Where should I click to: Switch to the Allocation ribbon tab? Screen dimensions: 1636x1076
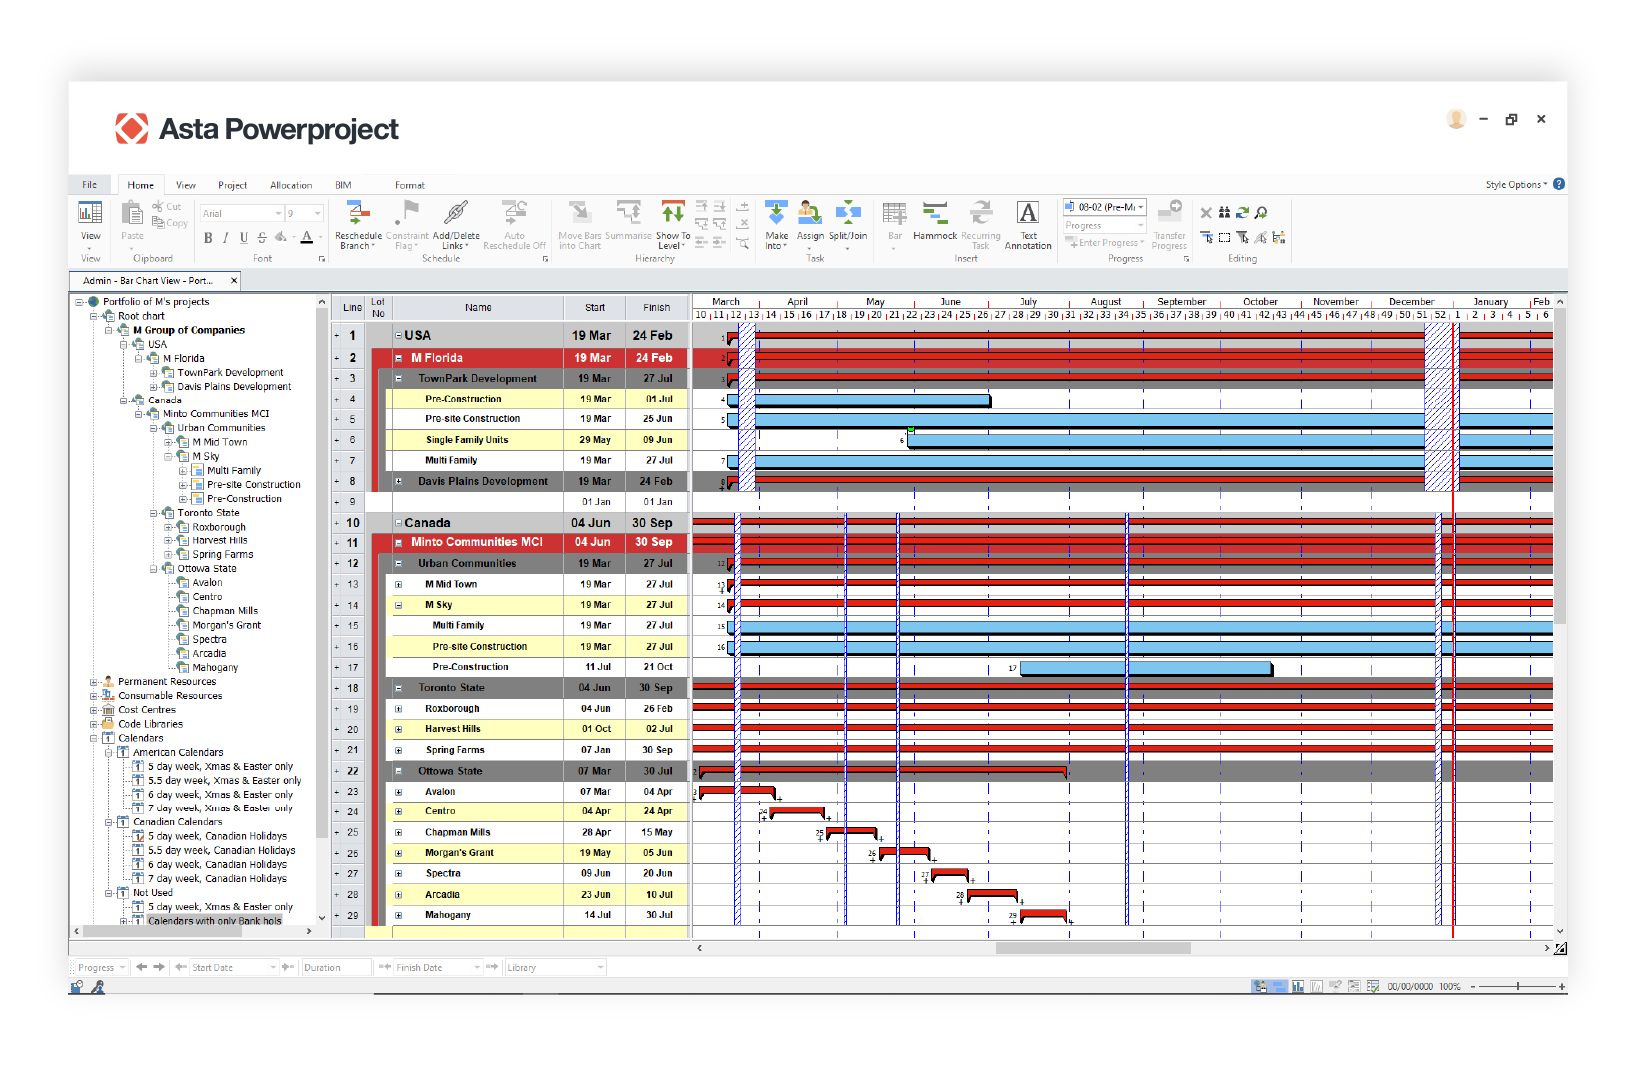291,185
